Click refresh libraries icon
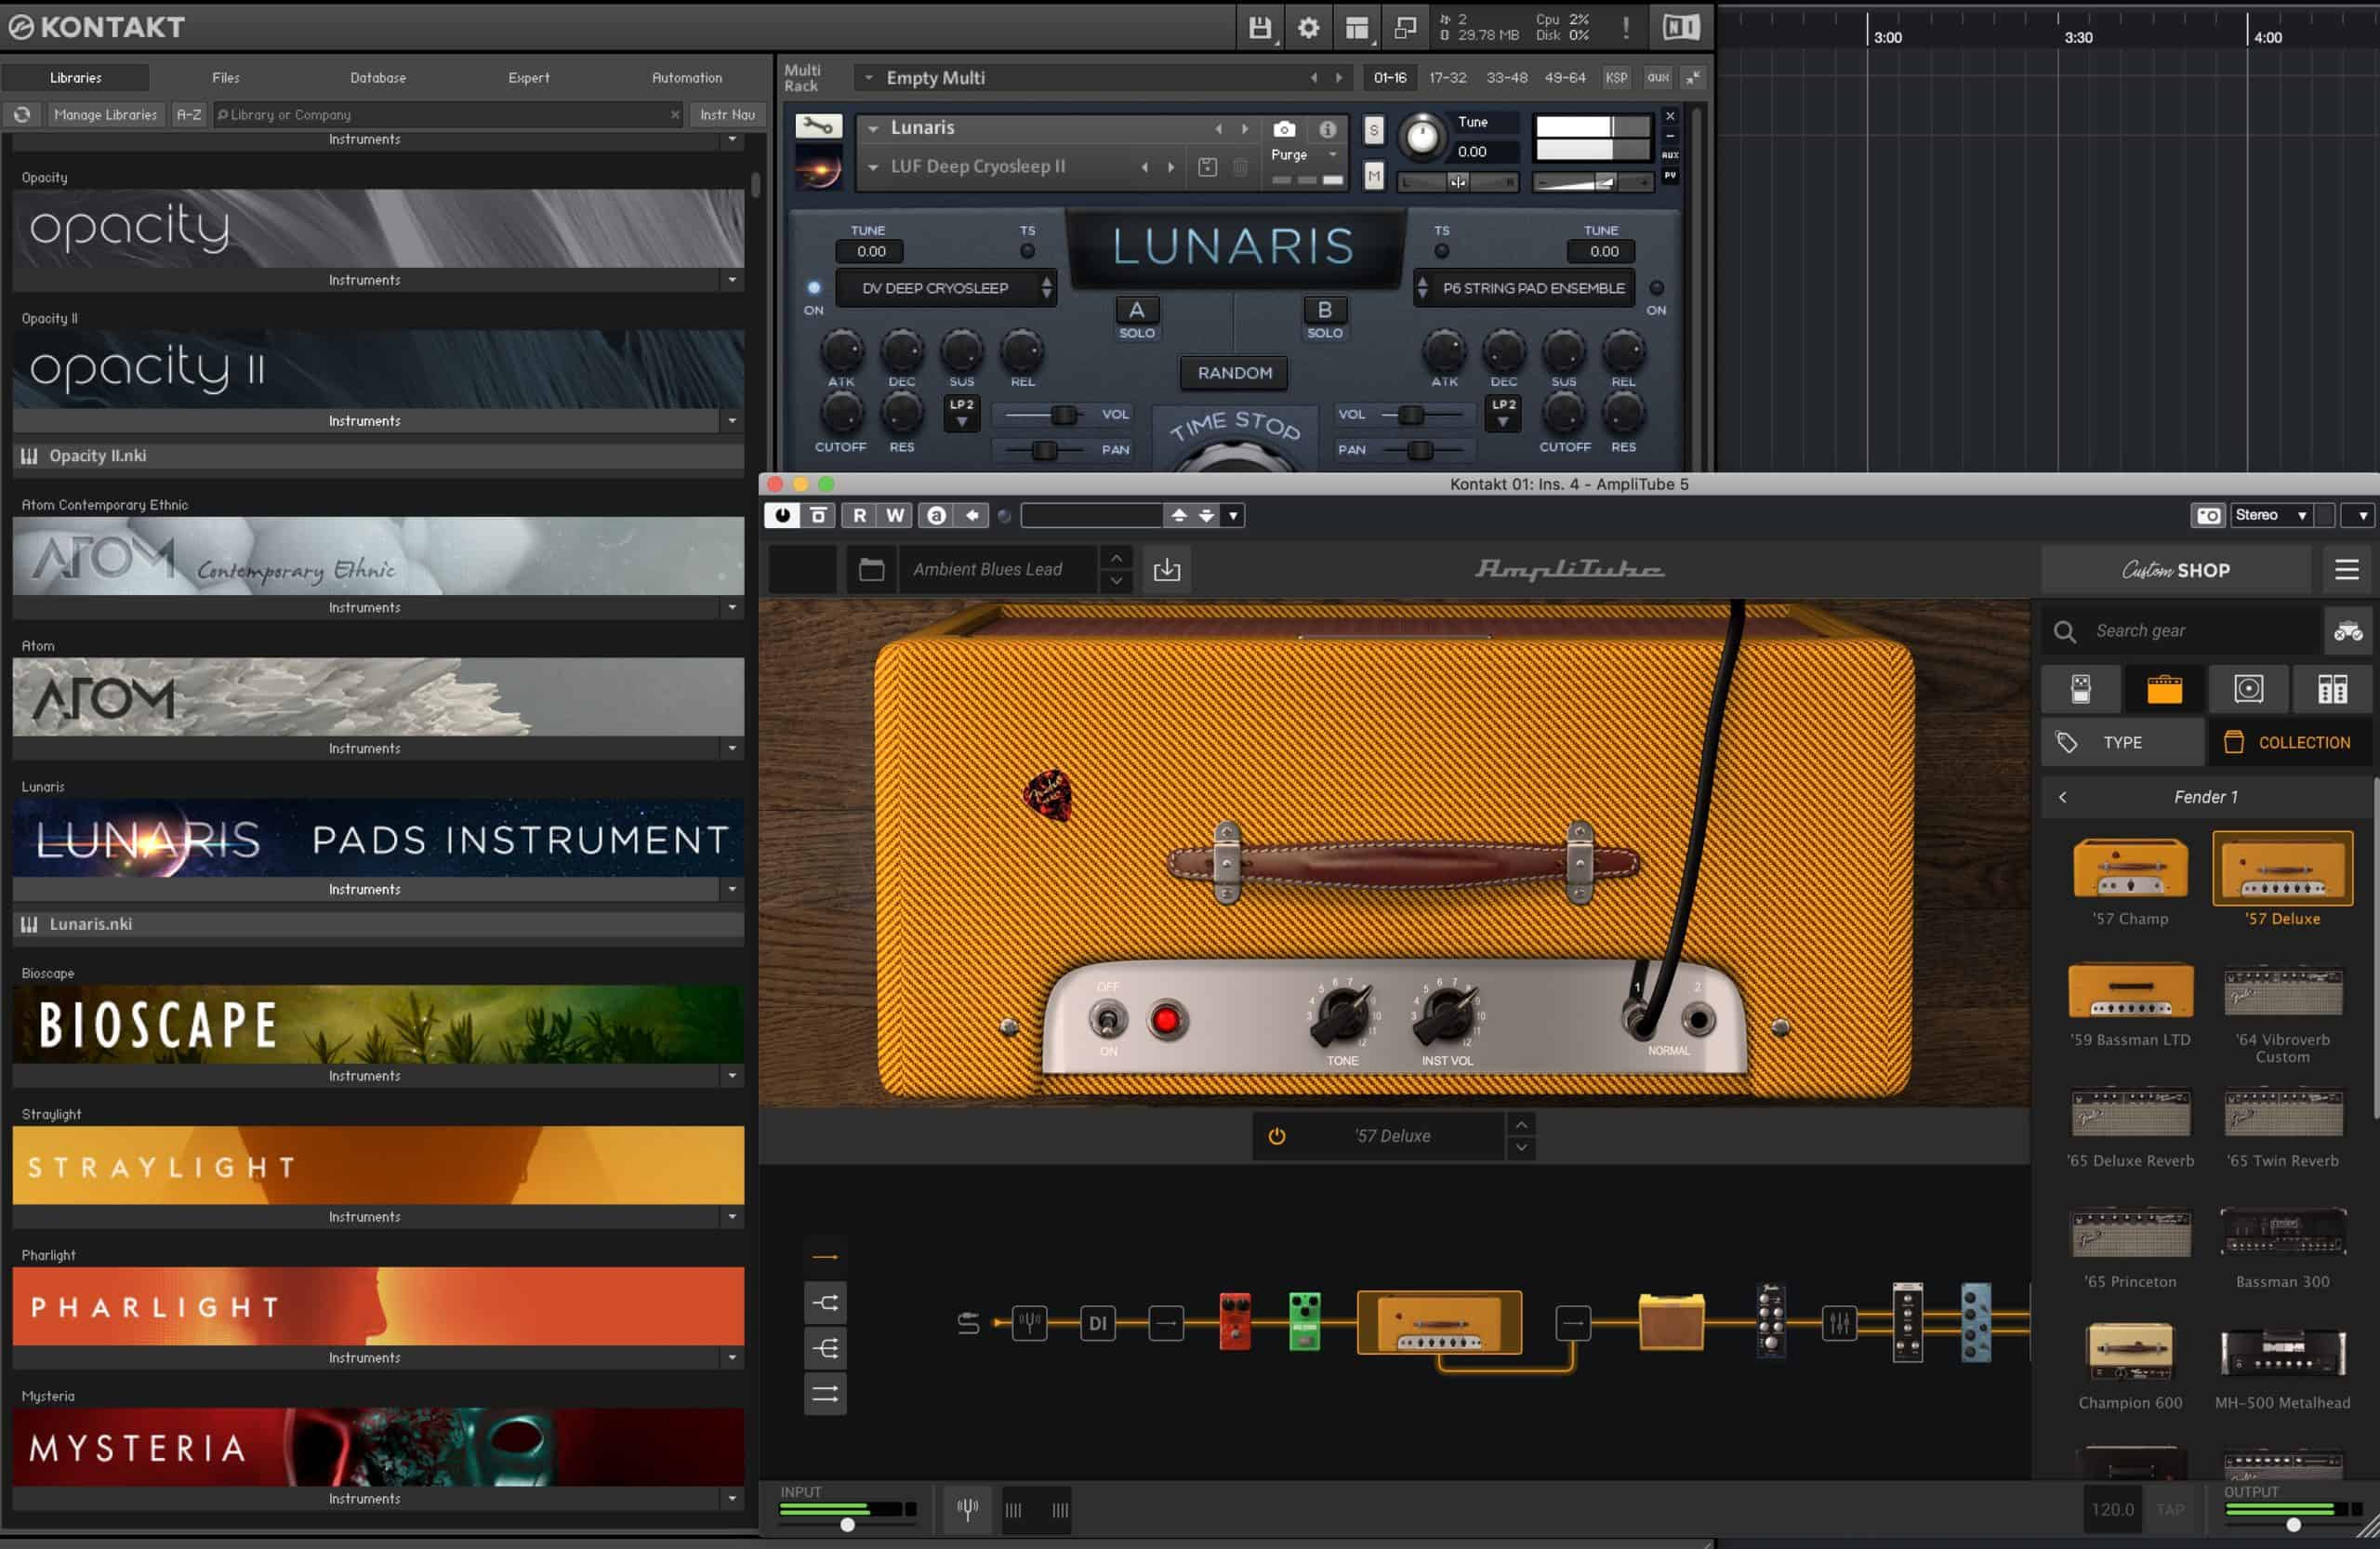Image resolution: width=2380 pixels, height=1549 pixels. 22,115
